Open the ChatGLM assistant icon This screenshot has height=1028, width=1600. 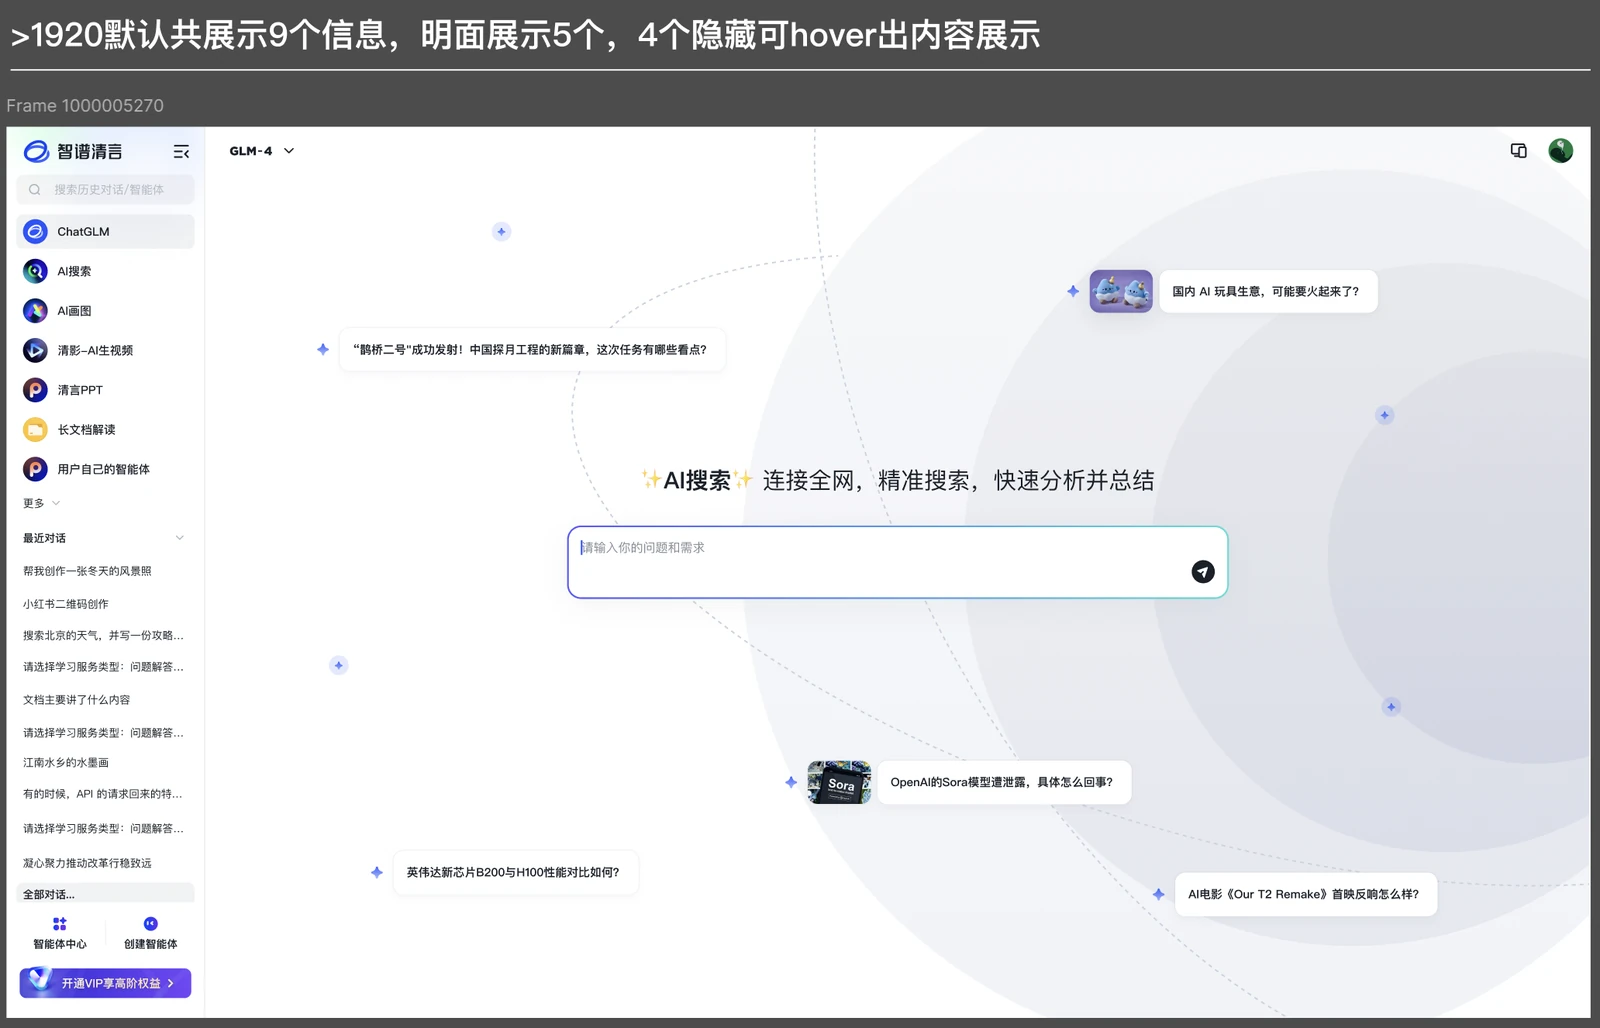click(x=35, y=232)
